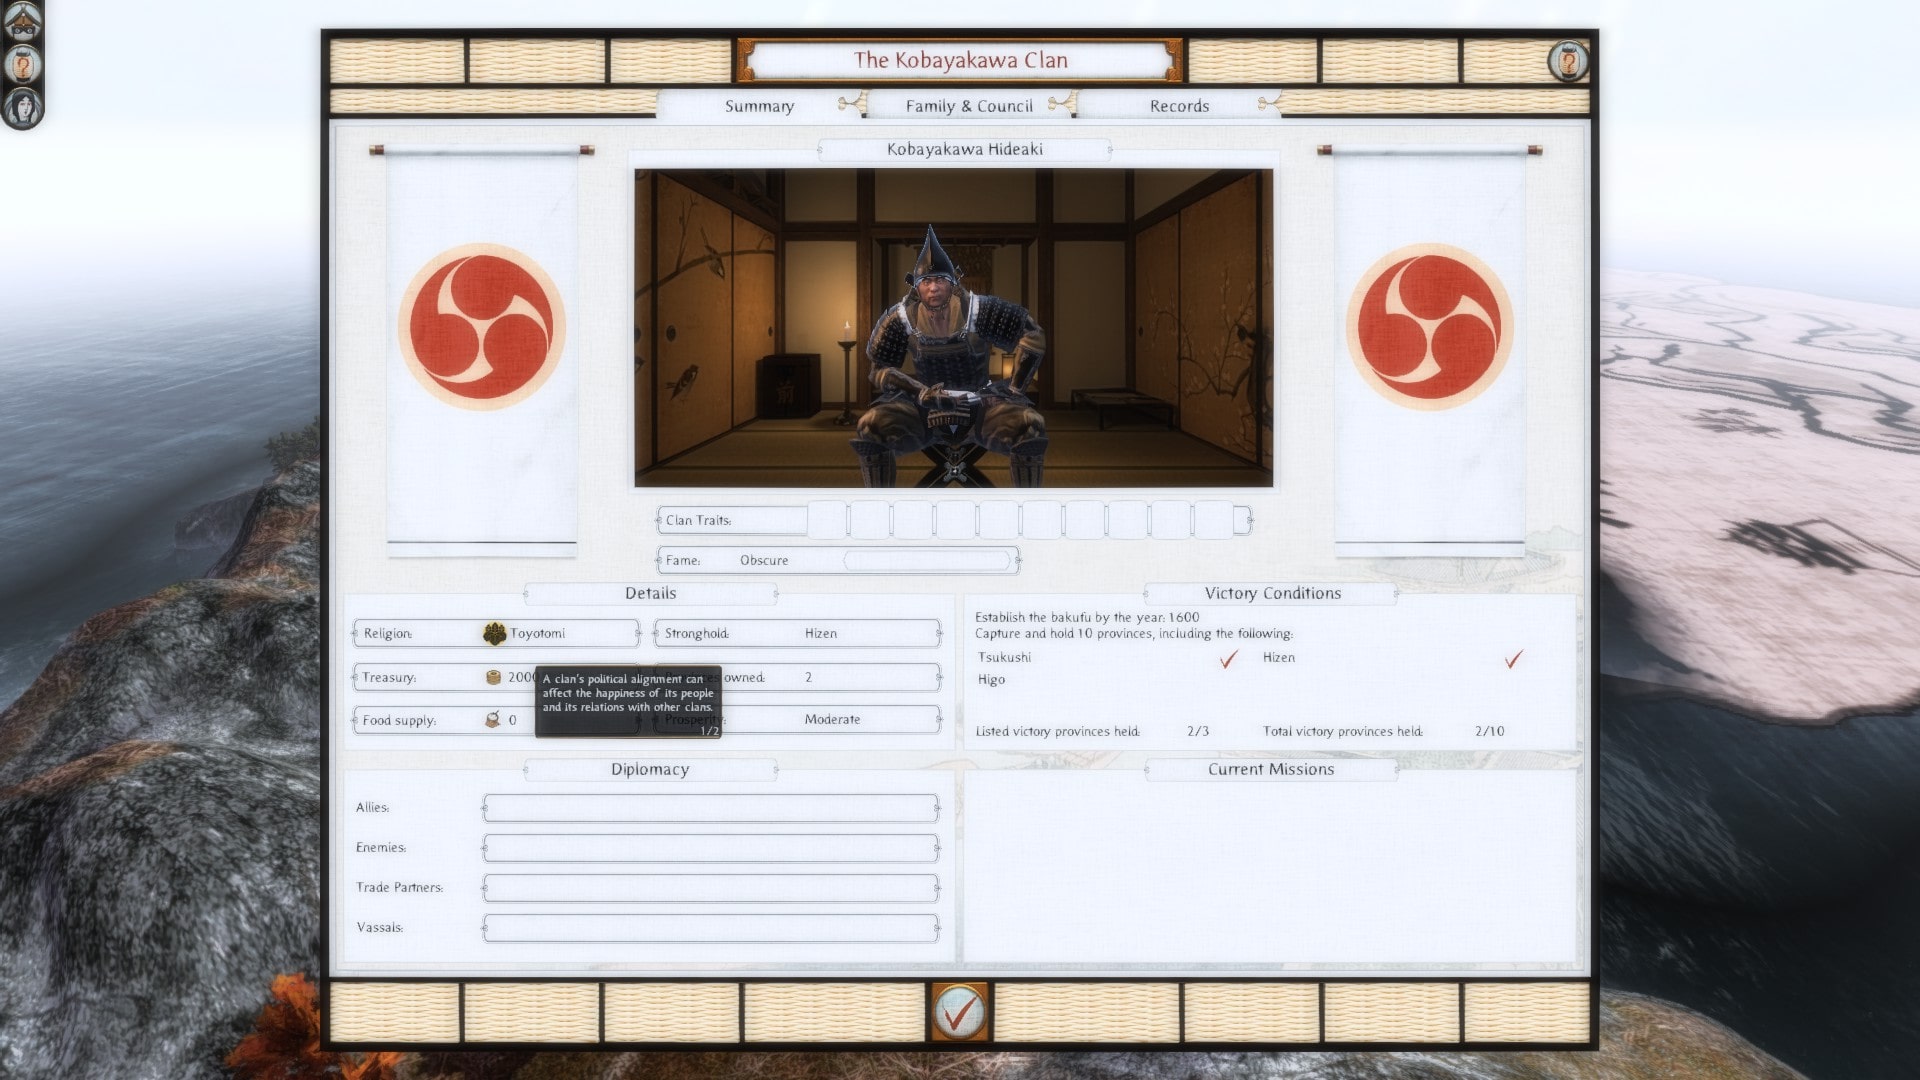Click the Victory Conditions header
1920x1080 pixels.
click(1272, 593)
